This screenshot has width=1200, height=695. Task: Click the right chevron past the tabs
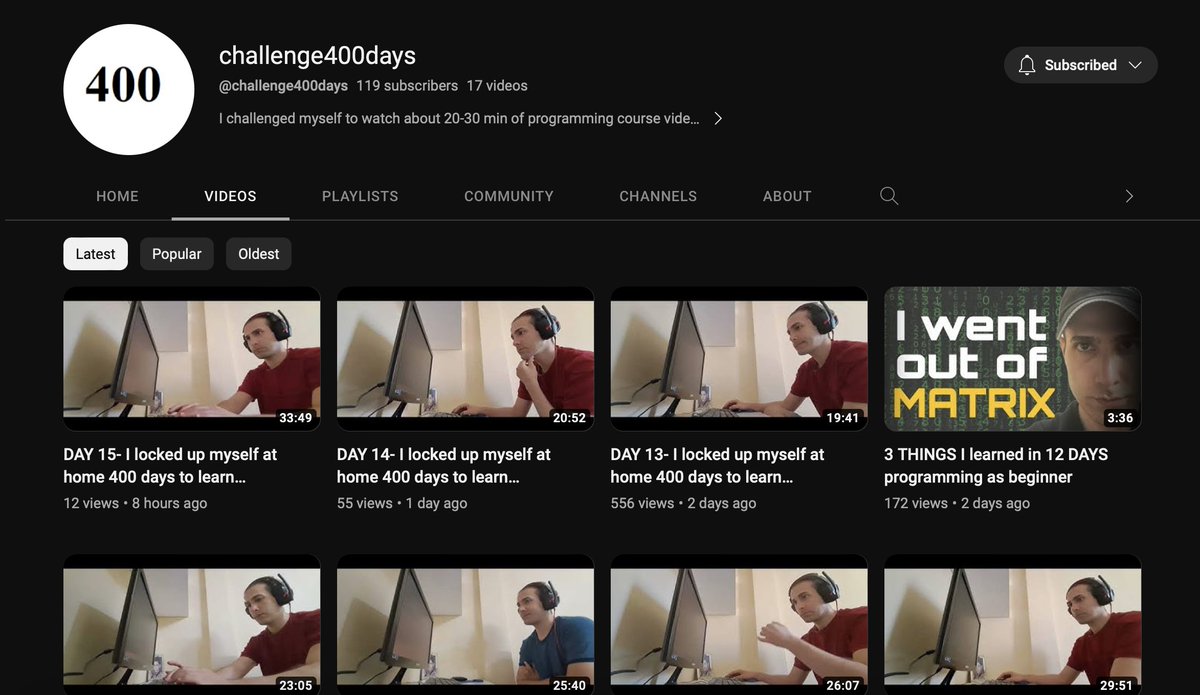1129,196
